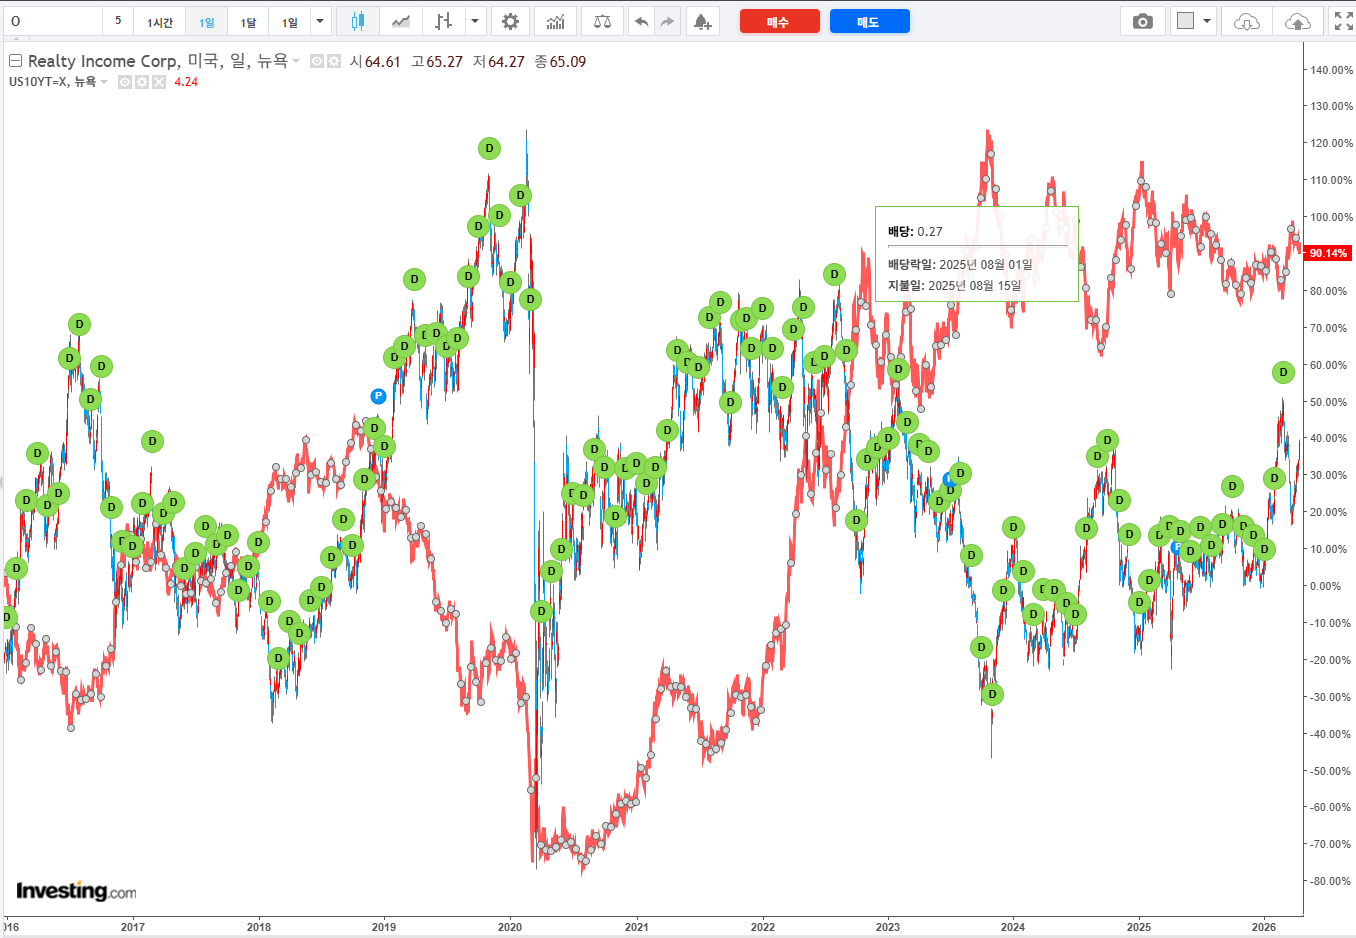1356x938 pixels.
Task: Open settings gear for US10YT=X series
Action: (x=142, y=82)
